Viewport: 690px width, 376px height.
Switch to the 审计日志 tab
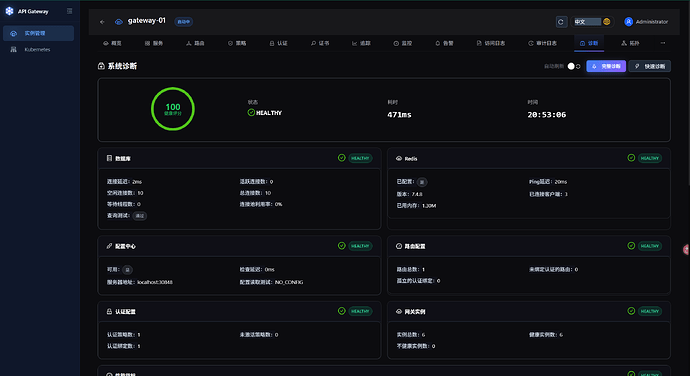[x=543, y=43]
